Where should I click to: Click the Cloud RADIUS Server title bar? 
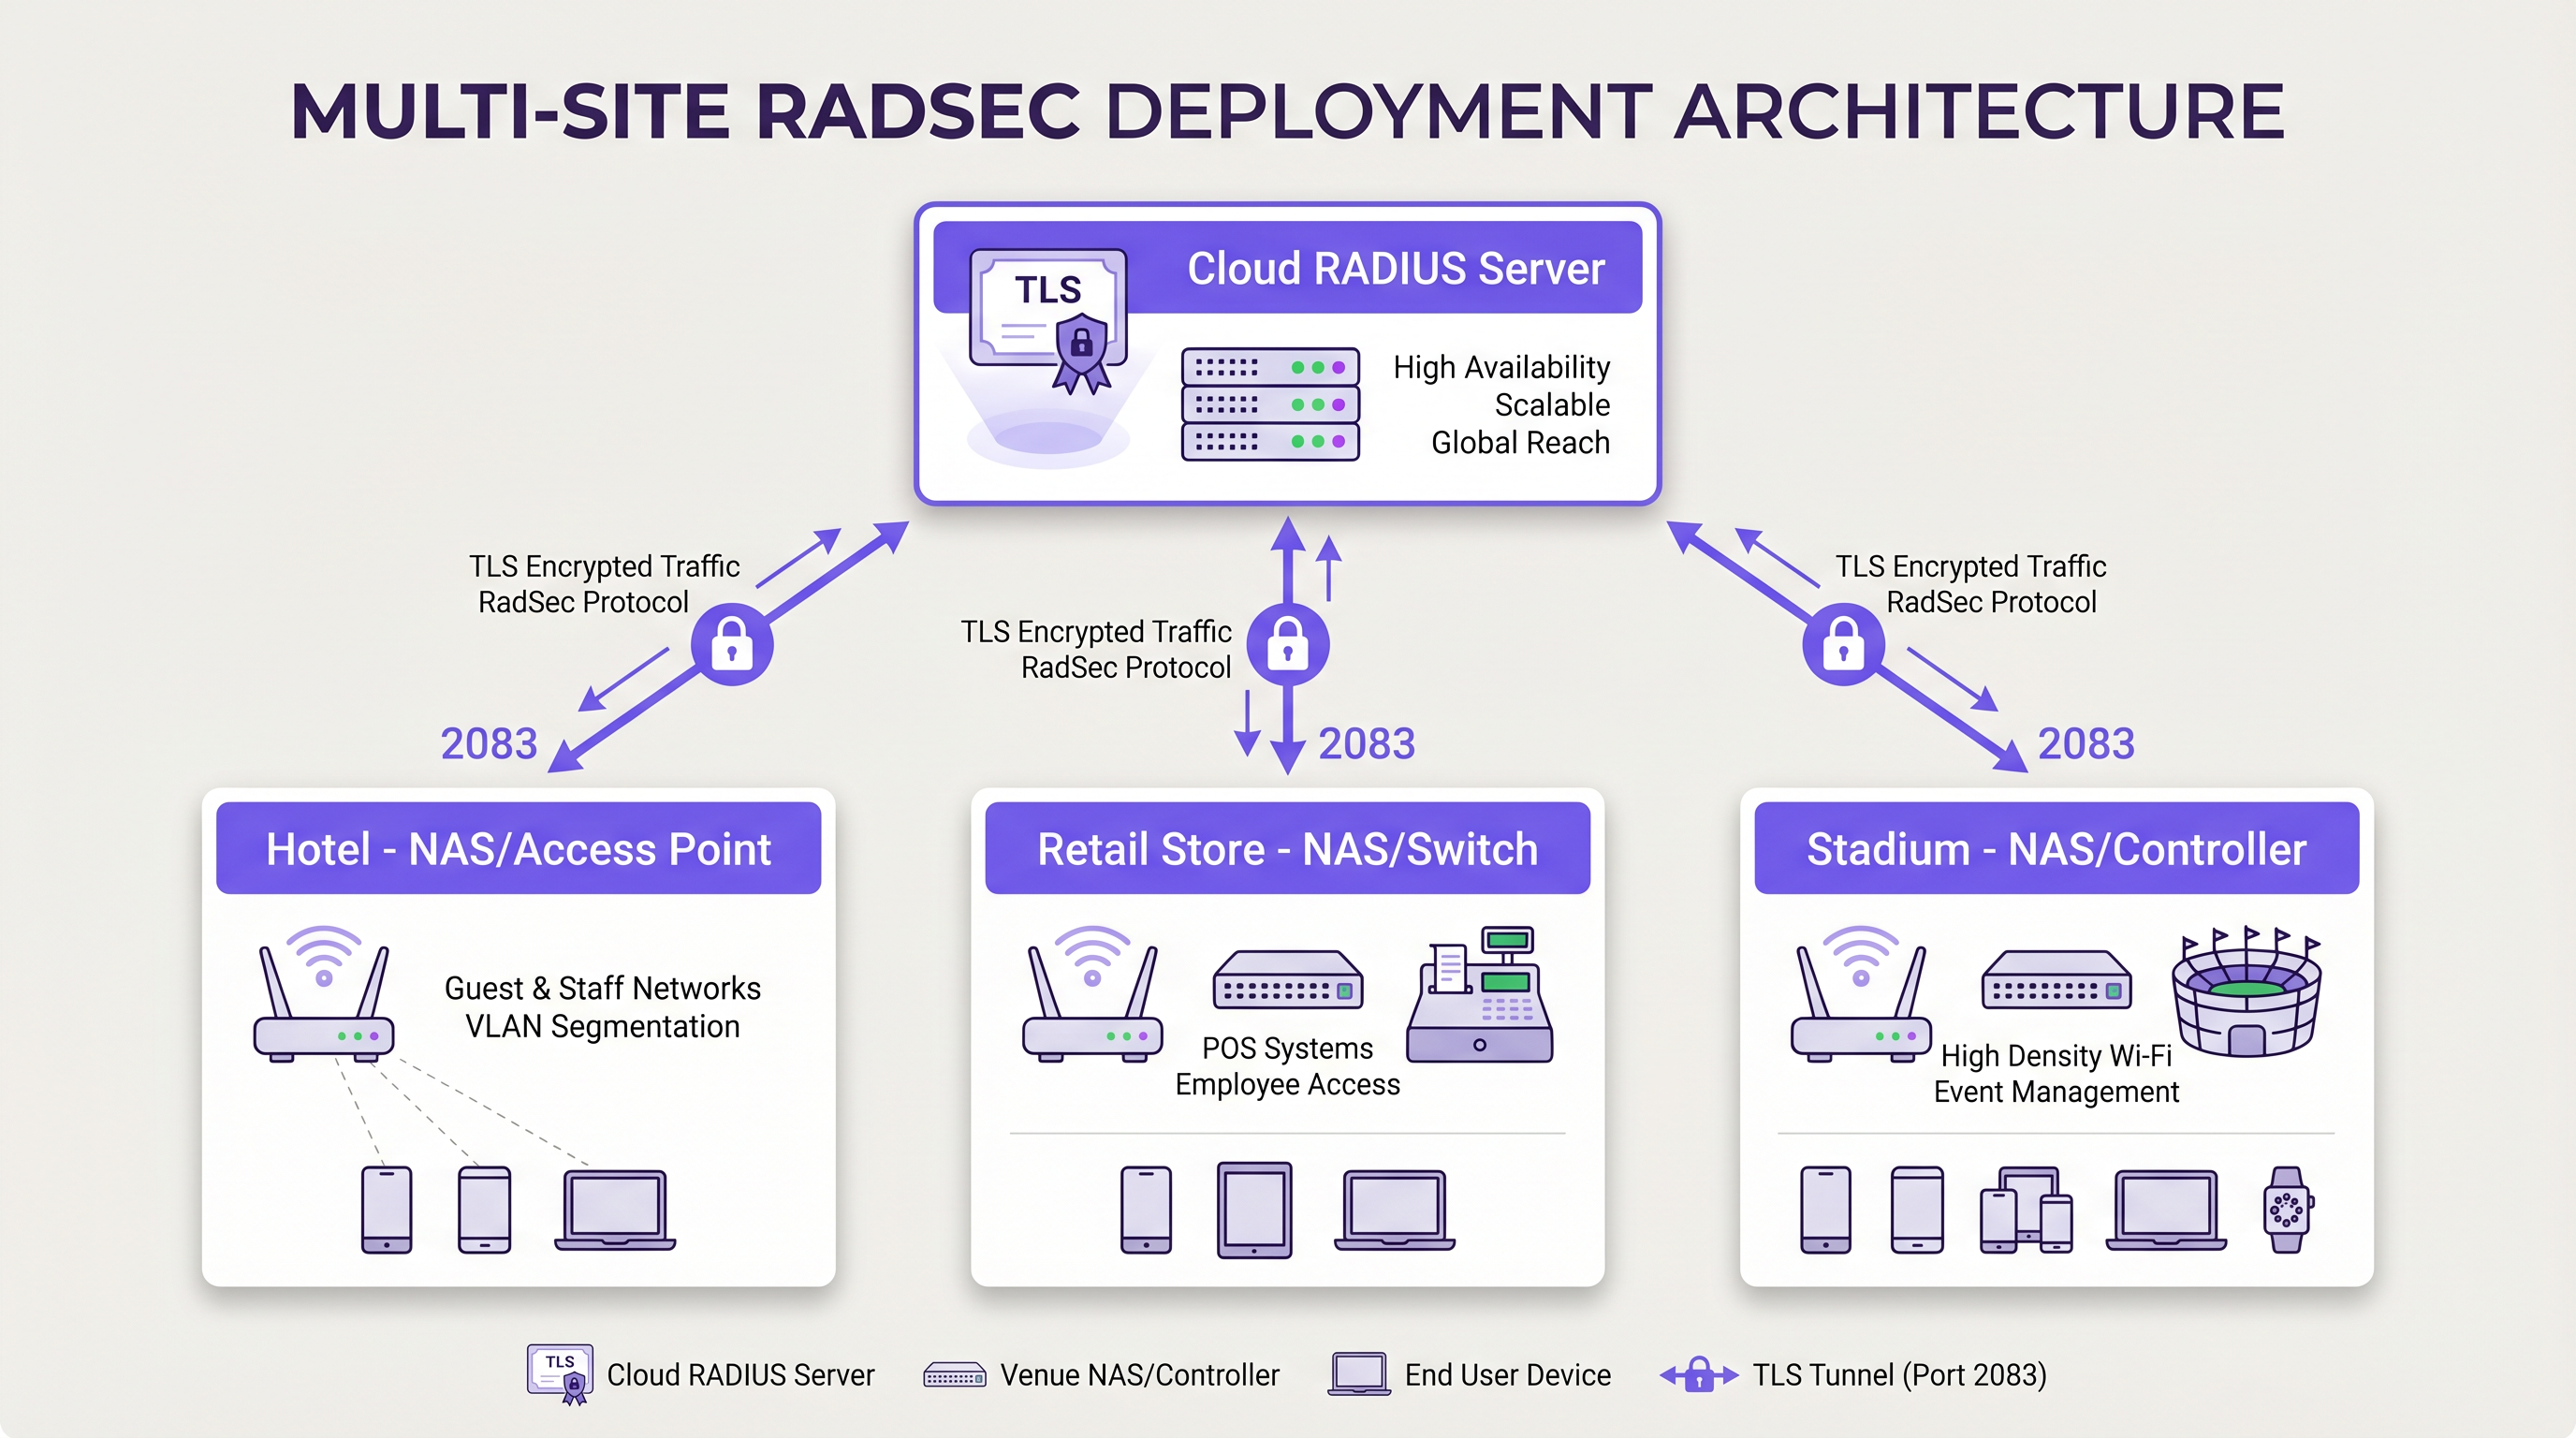(x=1393, y=268)
